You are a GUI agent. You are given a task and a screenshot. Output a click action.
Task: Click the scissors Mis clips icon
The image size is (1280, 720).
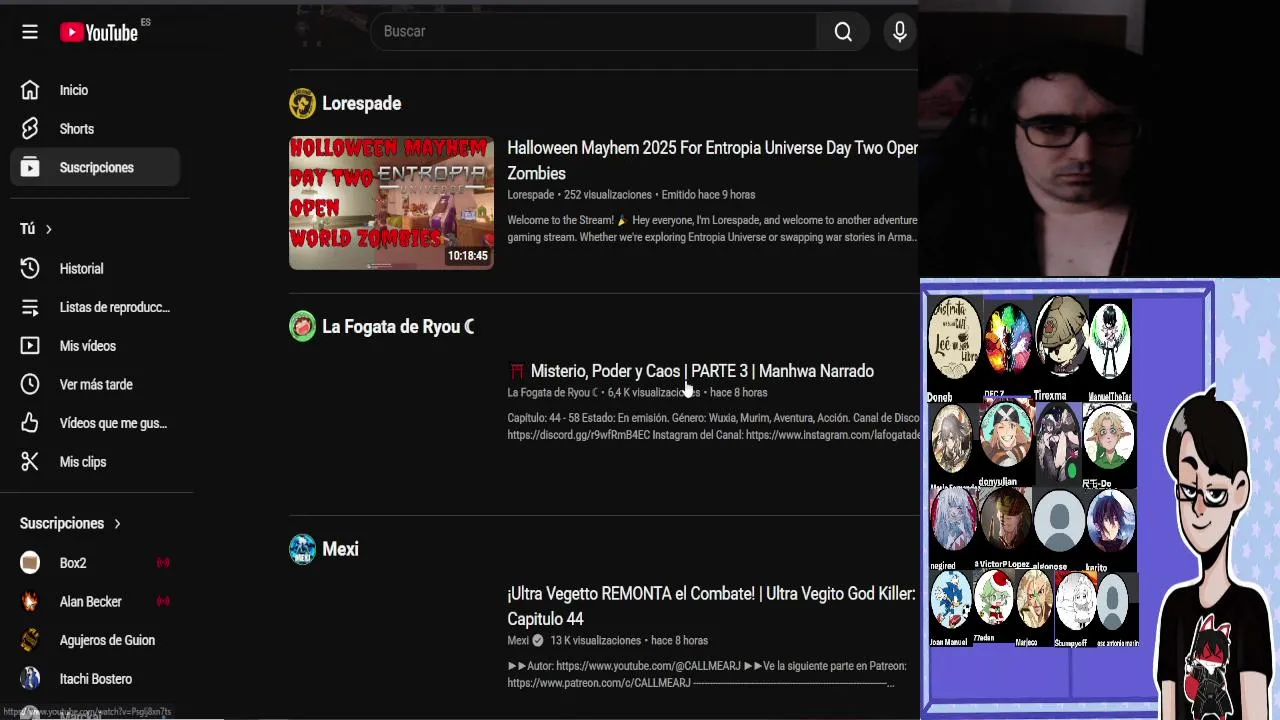[x=30, y=462]
